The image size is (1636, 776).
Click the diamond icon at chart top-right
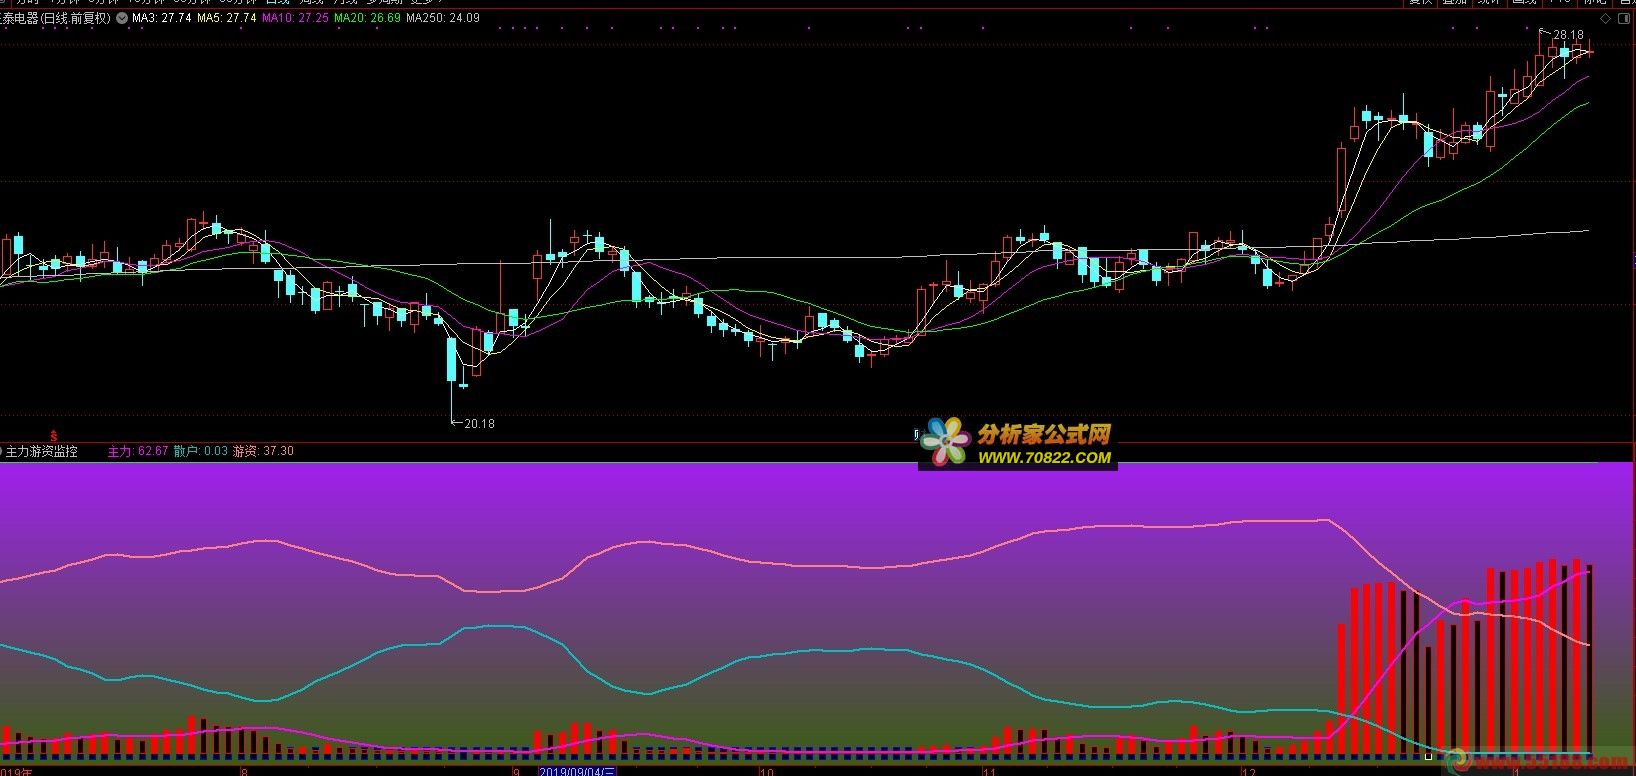(x=1605, y=18)
